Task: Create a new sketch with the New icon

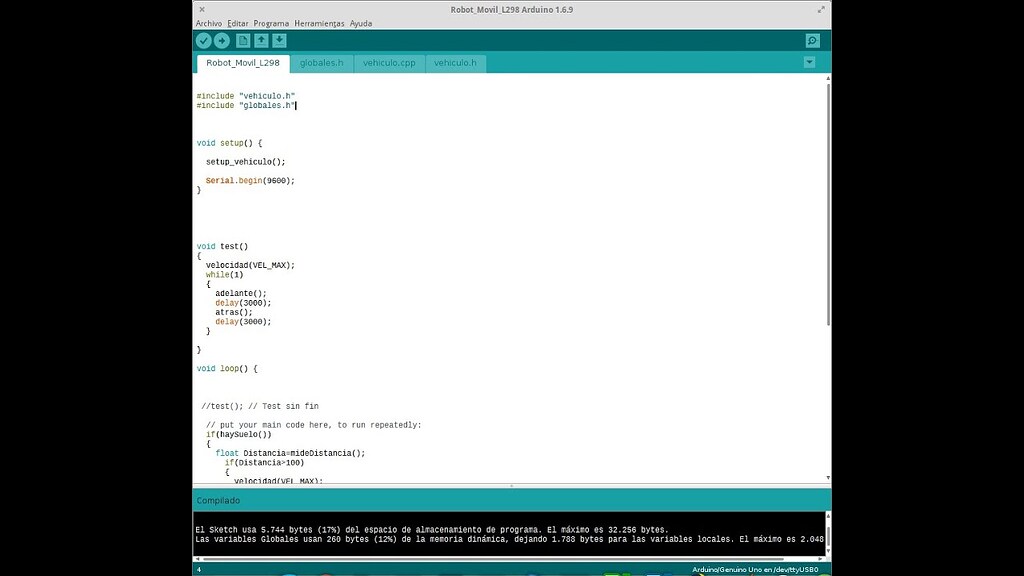Action: click(242, 40)
